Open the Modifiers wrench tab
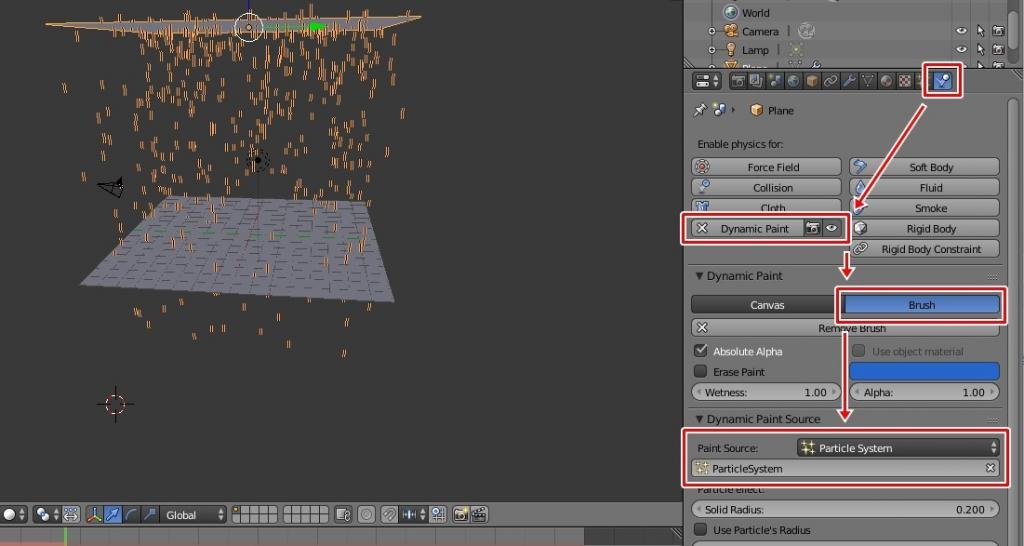Image resolution: width=1024 pixels, height=546 pixels. (849, 81)
